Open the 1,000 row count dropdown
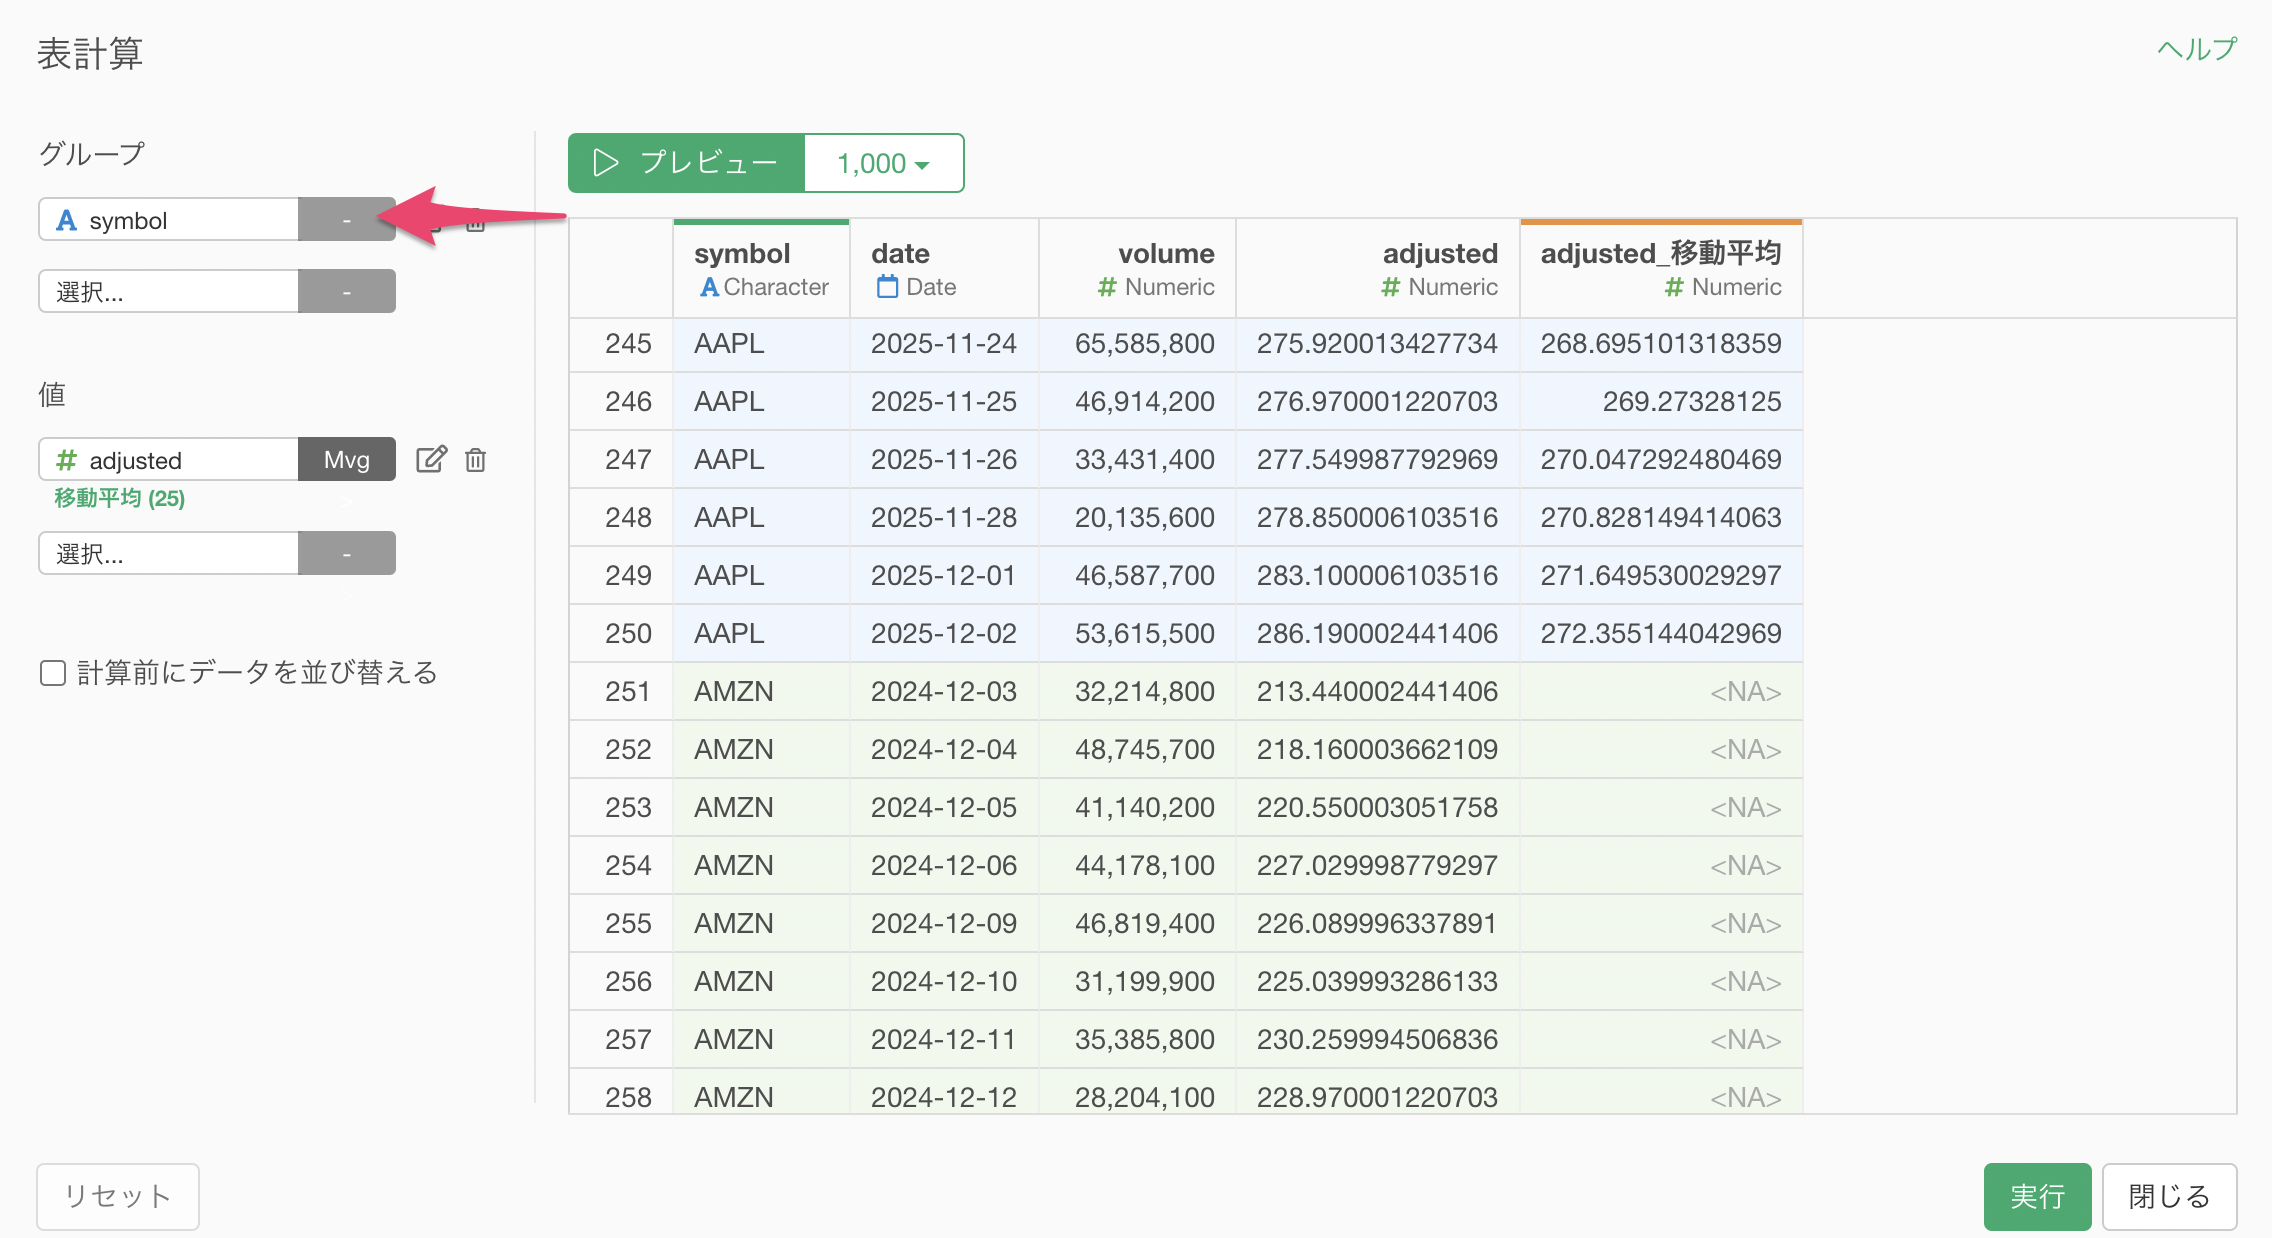Image resolution: width=2272 pixels, height=1238 pixels. pos(884,163)
